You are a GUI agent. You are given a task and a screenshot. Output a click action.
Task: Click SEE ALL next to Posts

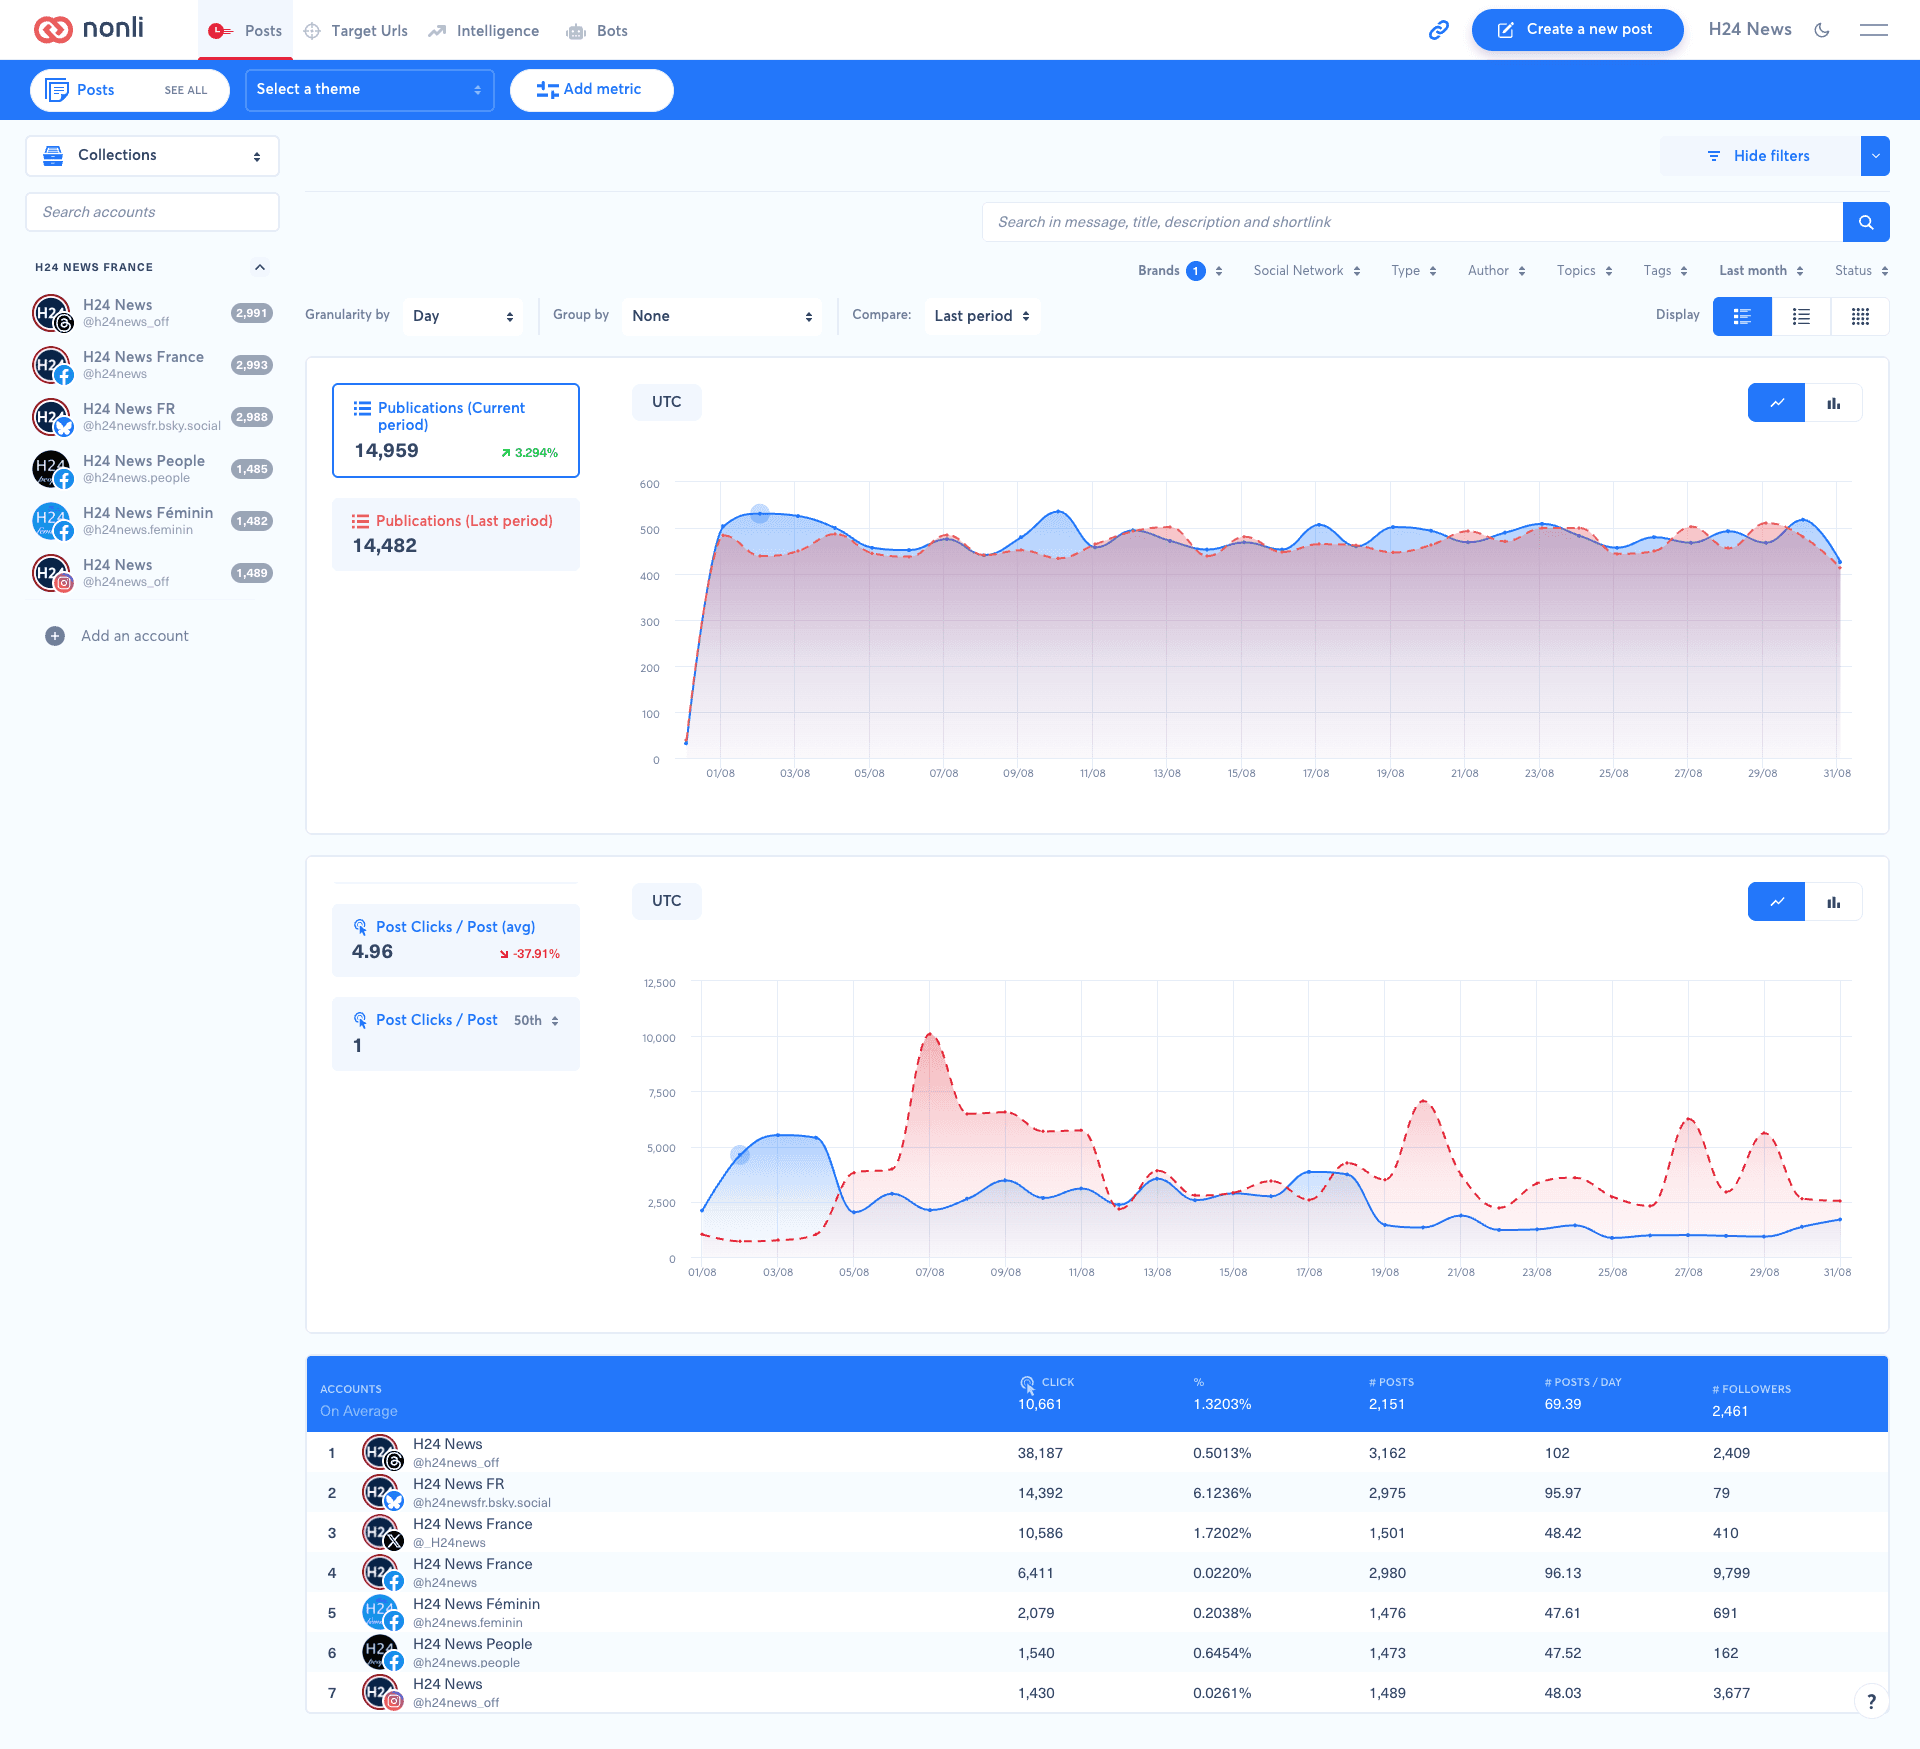pyautogui.click(x=186, y=90)
